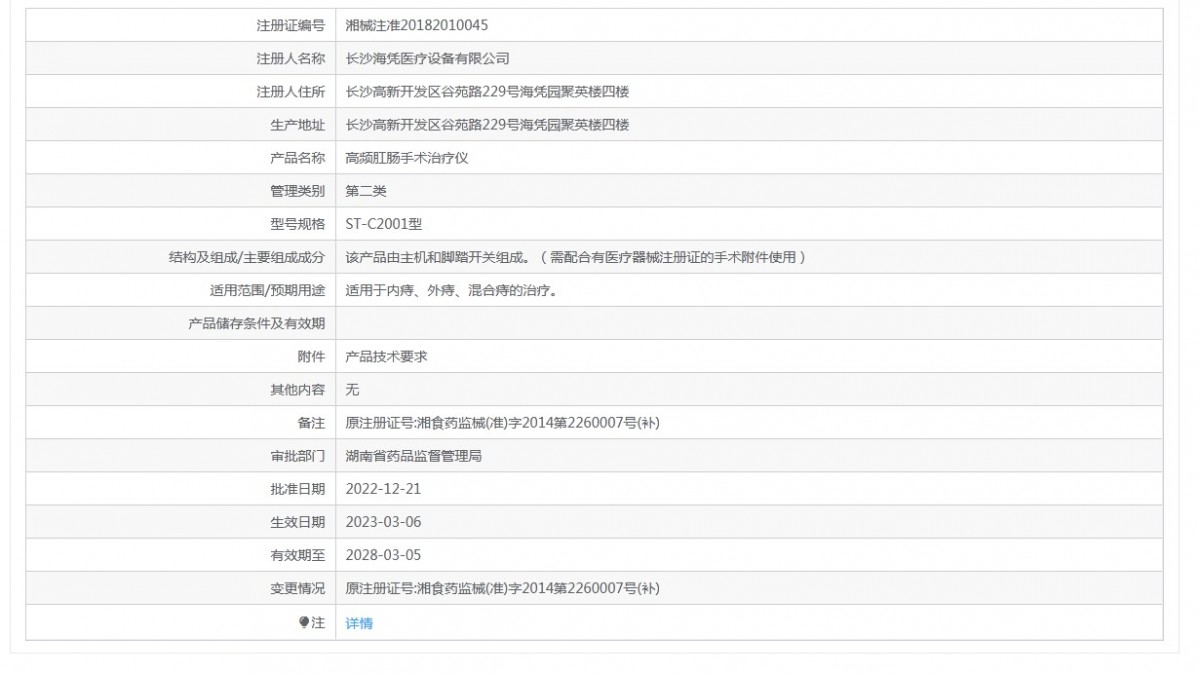Click the 变更情况 label
1200x674 pixels.
click(298, 588)
